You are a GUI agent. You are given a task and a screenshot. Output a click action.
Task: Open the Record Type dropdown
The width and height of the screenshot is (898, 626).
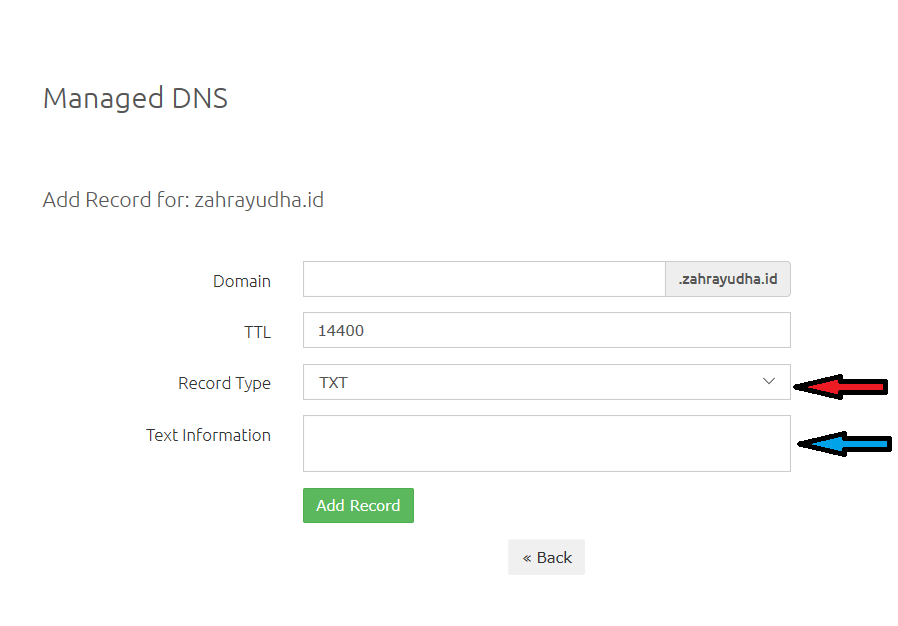(x=546, y=382)
